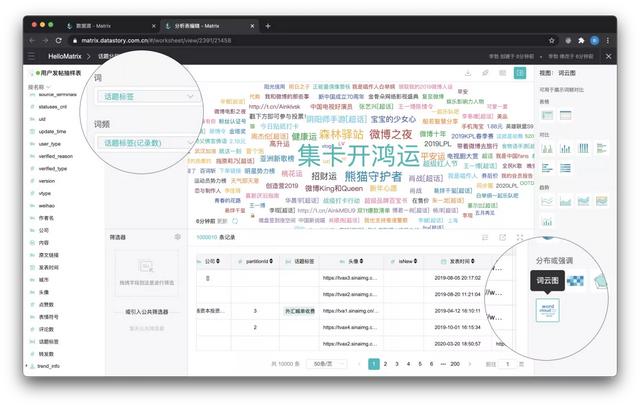Open the hamburger menu beside HelloMatrix
640x407 pixels.
pos(31,56)
